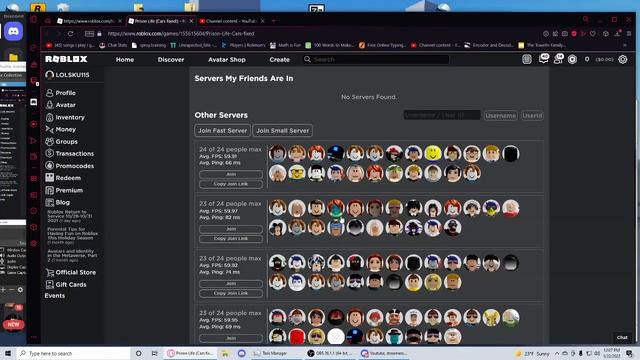Click the Robux icon in the header

point(572,59)
